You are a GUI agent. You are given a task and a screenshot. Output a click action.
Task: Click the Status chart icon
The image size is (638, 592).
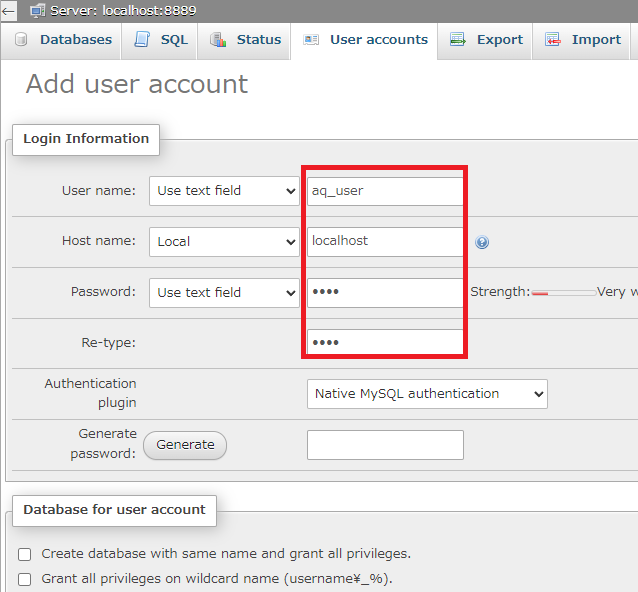click(x=218, y=39)
